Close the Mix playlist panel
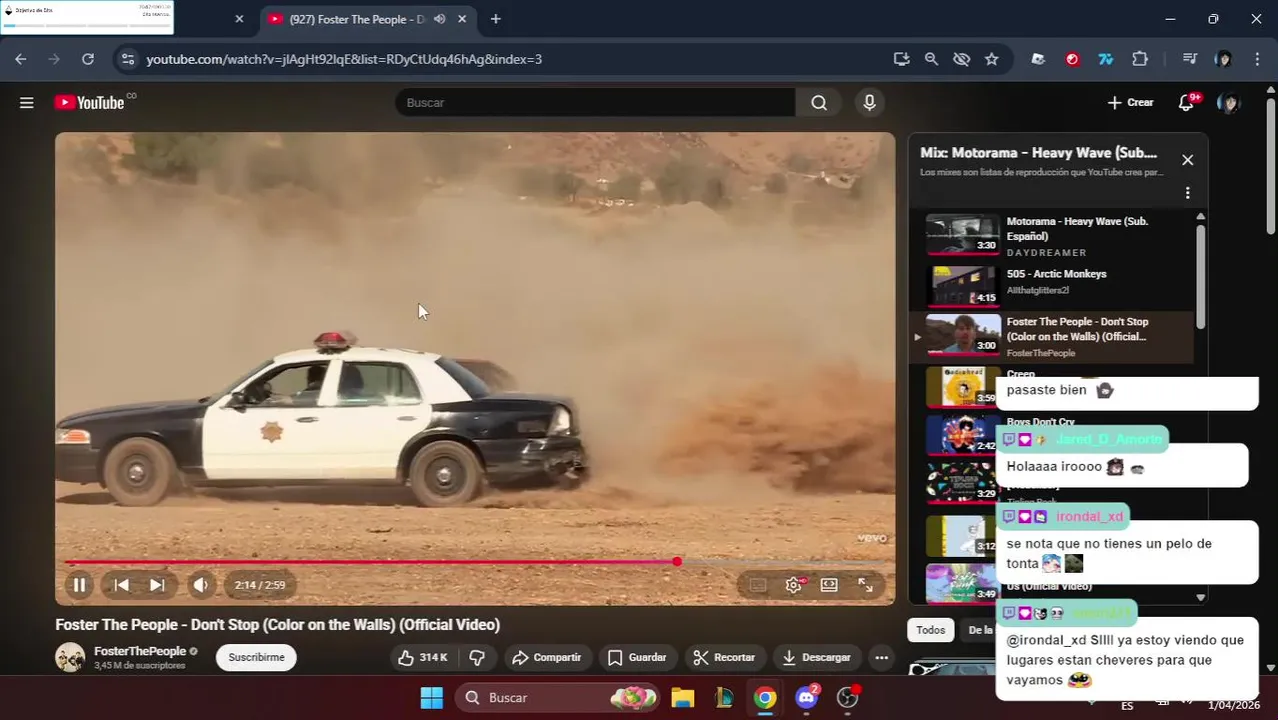The width and height of the screenshot is (1278, 720). click(x=1187, y=160)
